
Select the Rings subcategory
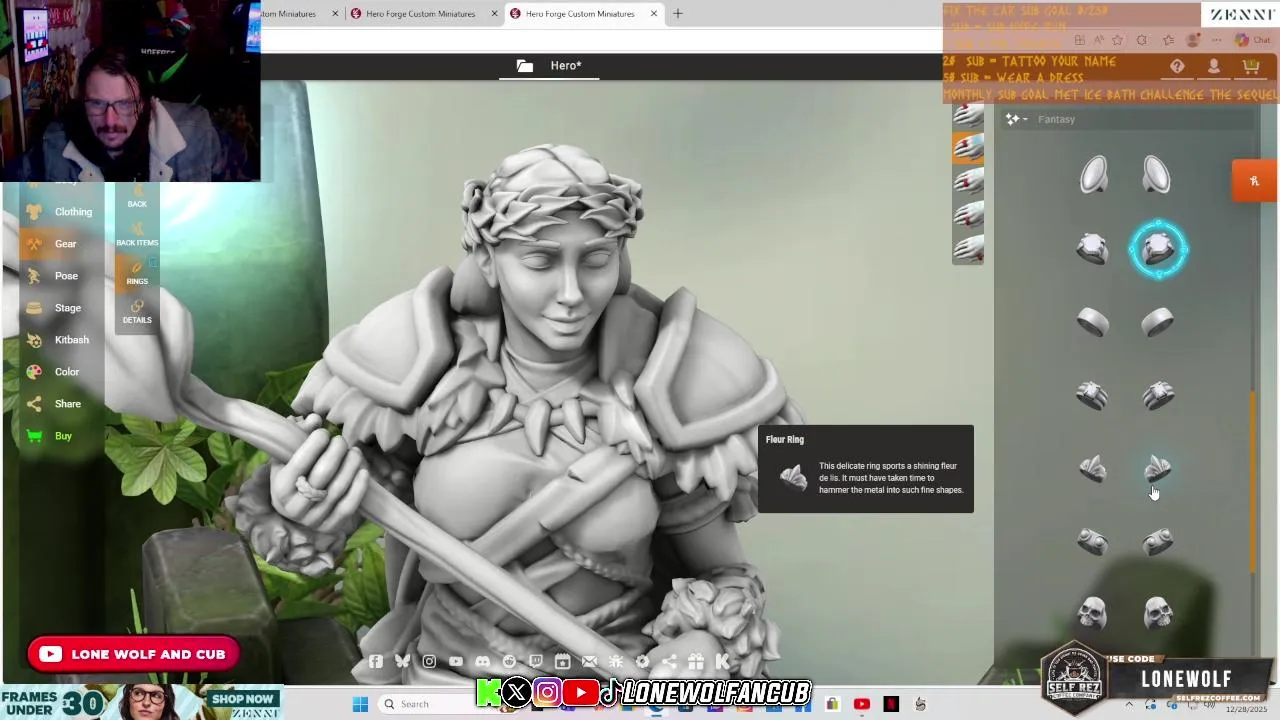137,273
